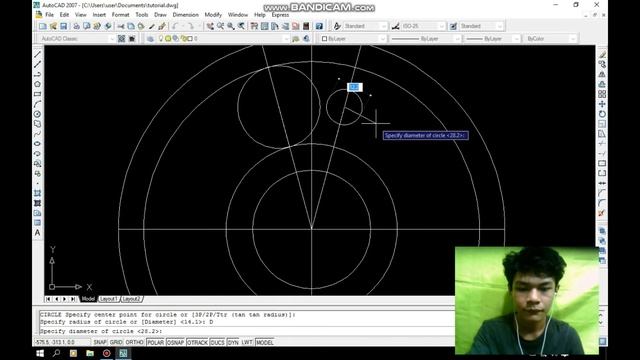
Task: Select the Erase tool in Modify toolbar
Action: click(602, 54)
